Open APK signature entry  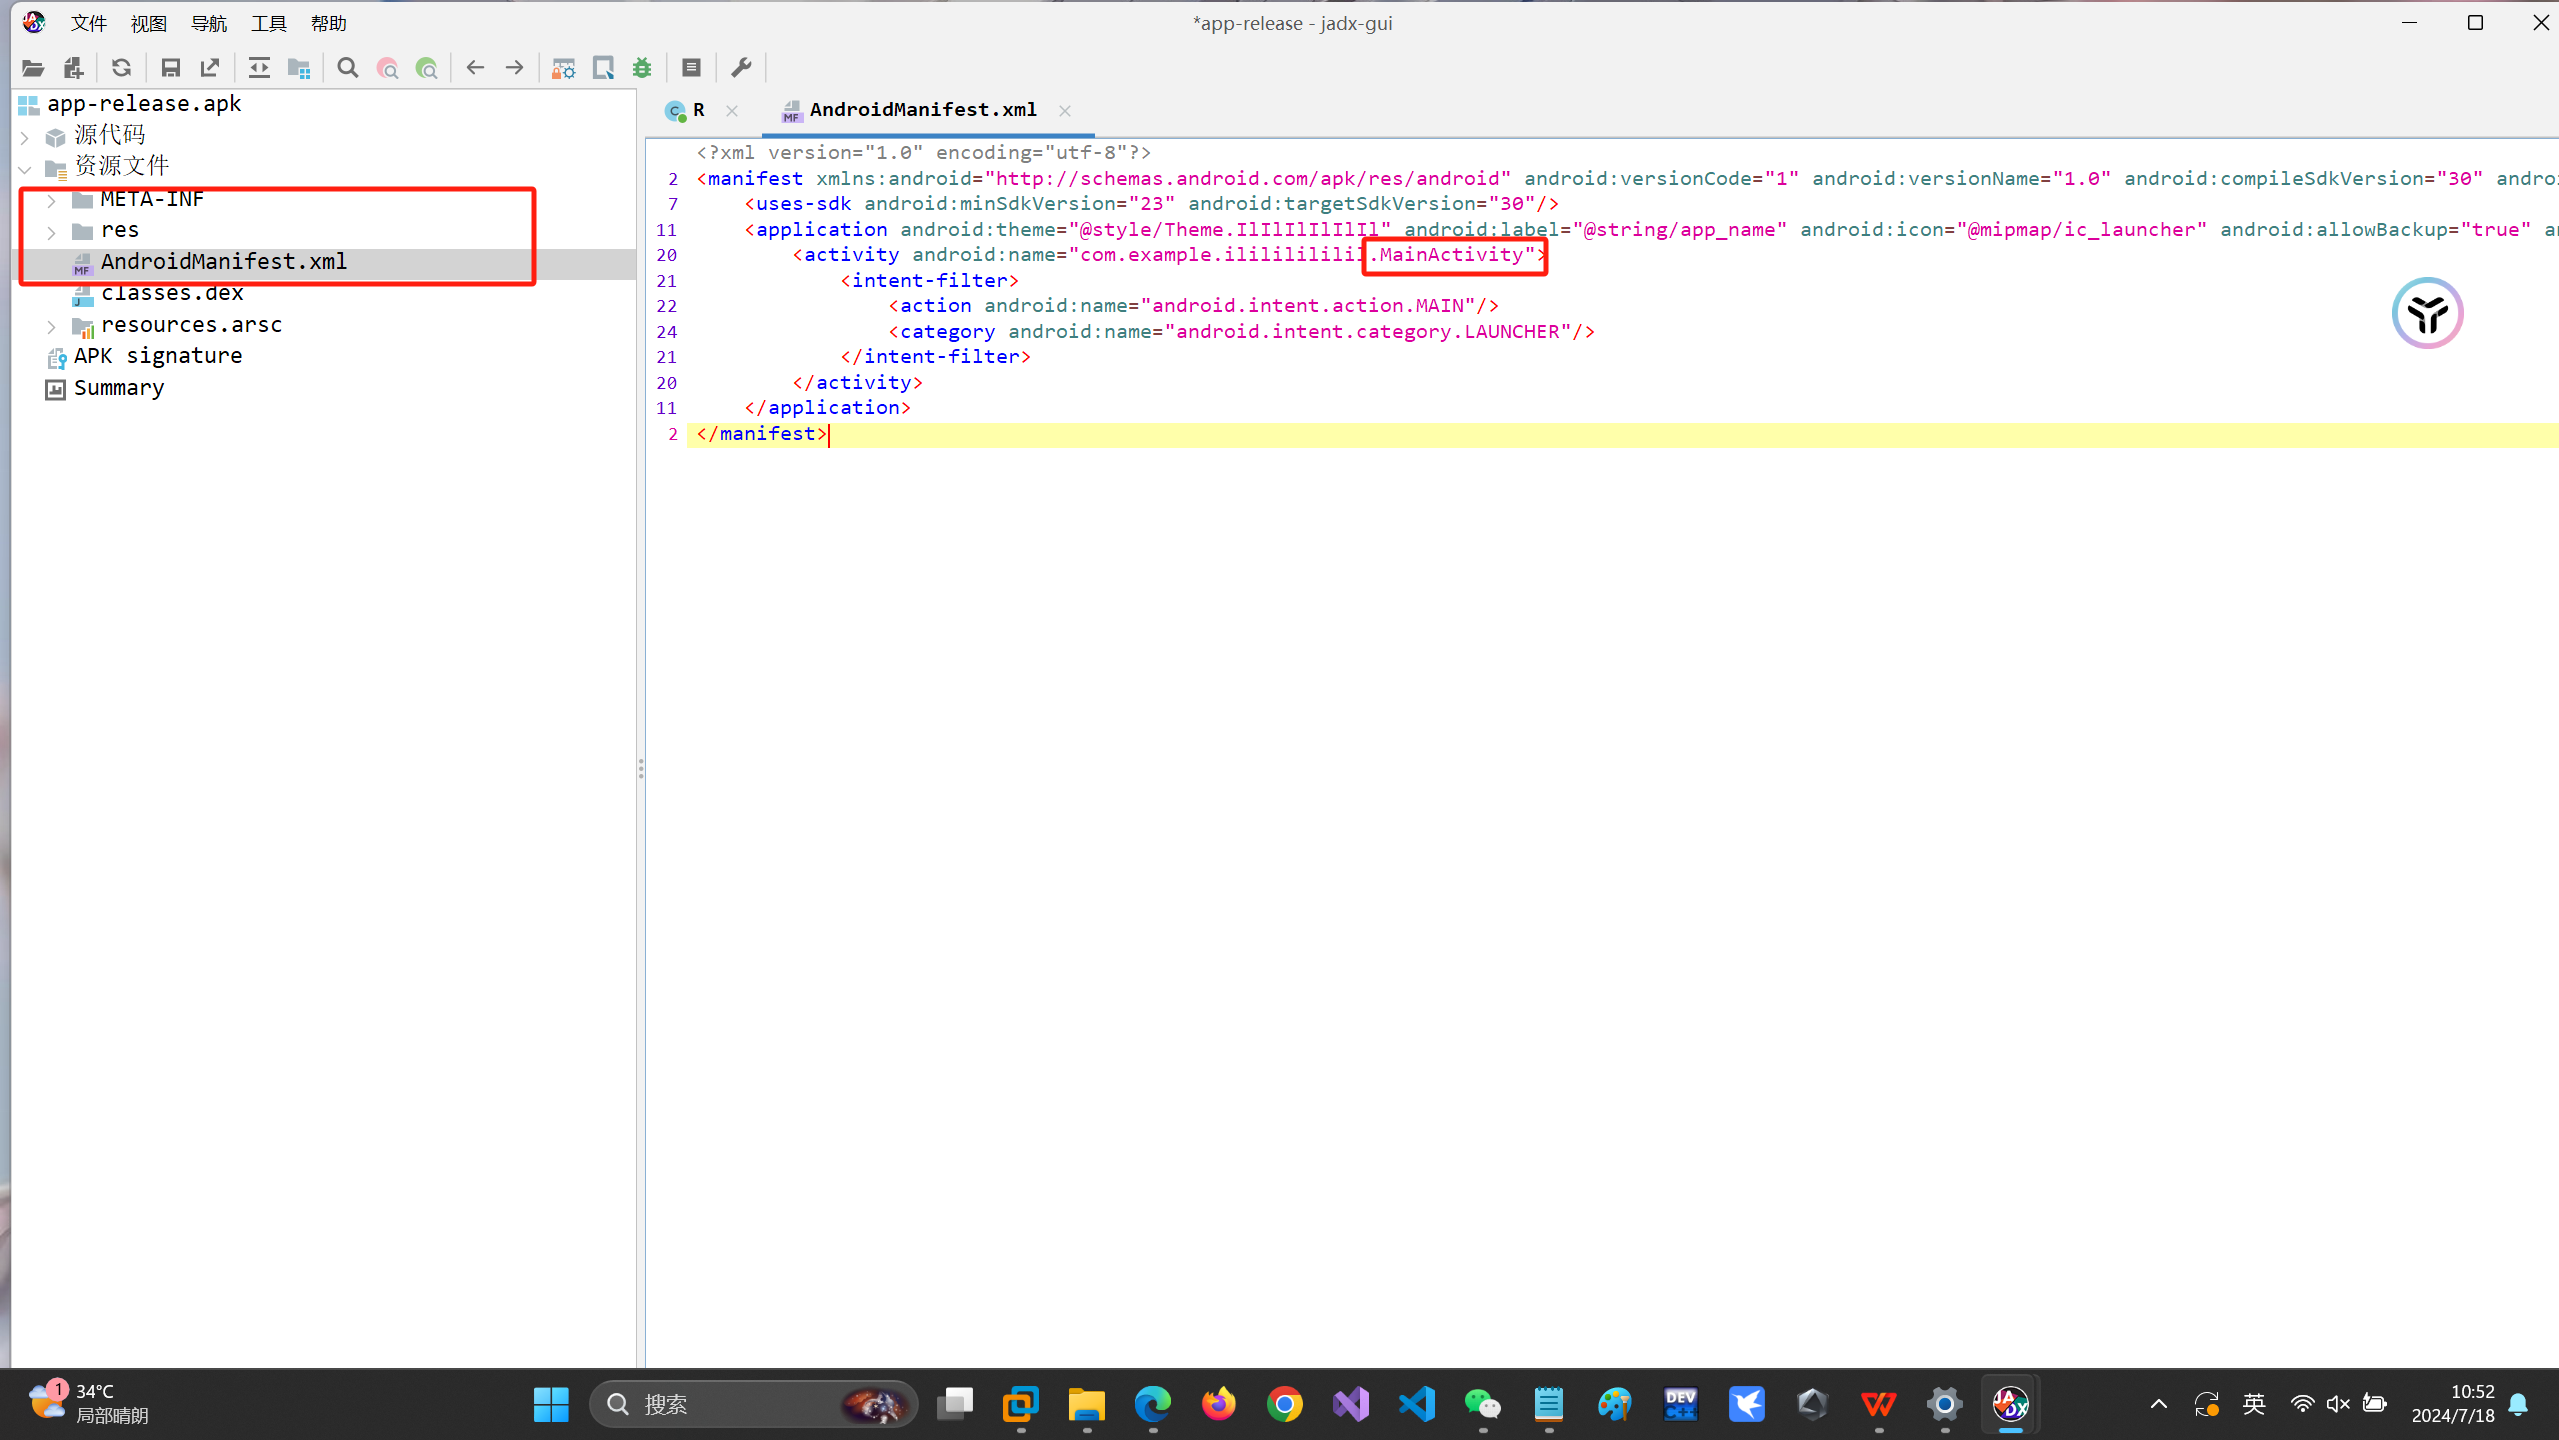pos(157,356)
